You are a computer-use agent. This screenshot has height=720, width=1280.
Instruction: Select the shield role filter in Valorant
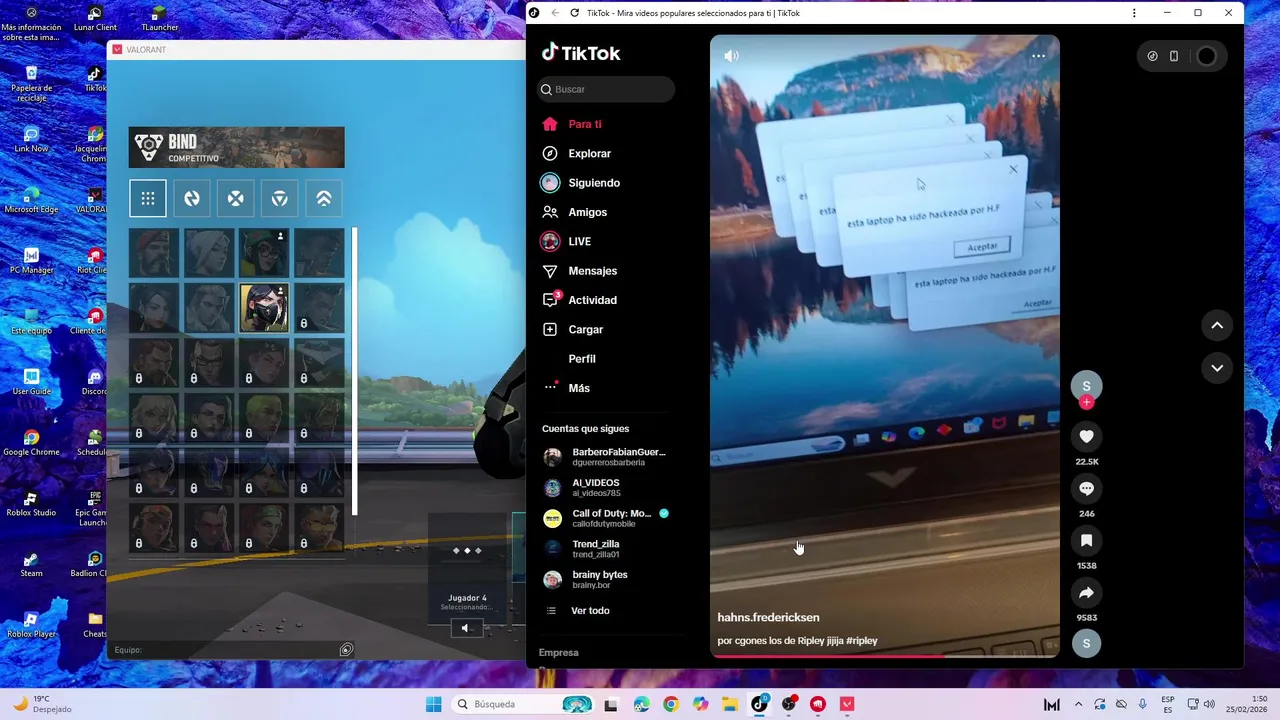pyautogui.click(x=280, y=198)
